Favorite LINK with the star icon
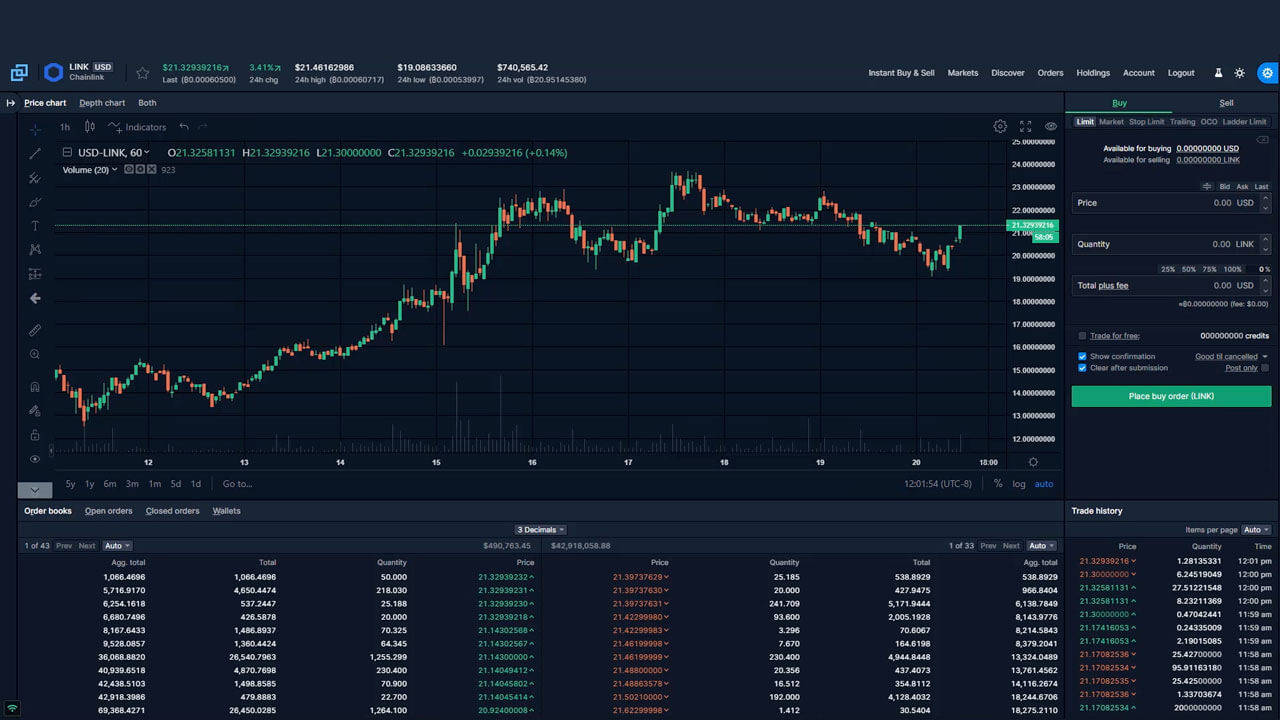Screen dimensions: 1280x720 click(143, 73)
